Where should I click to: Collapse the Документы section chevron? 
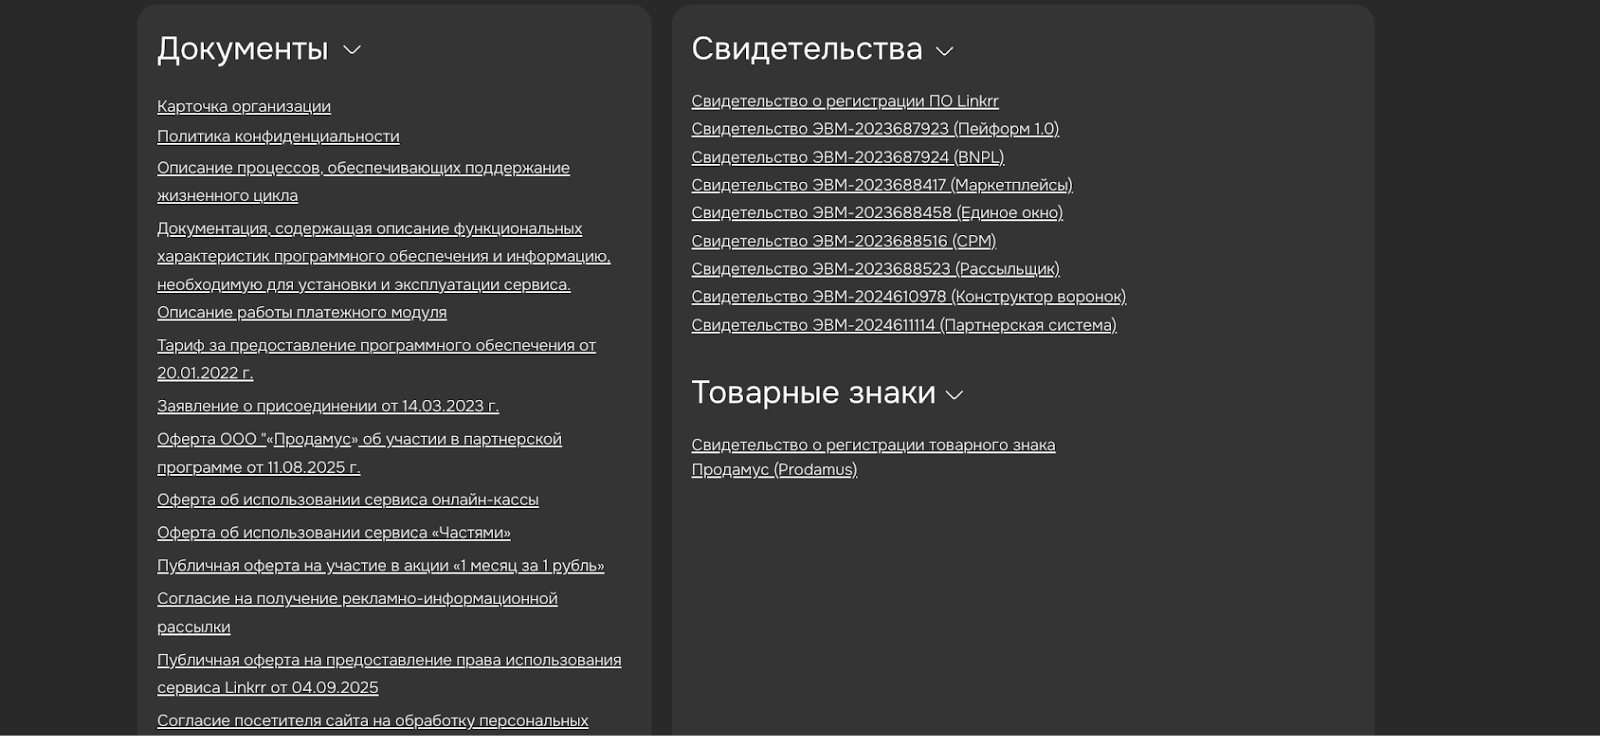352,50
